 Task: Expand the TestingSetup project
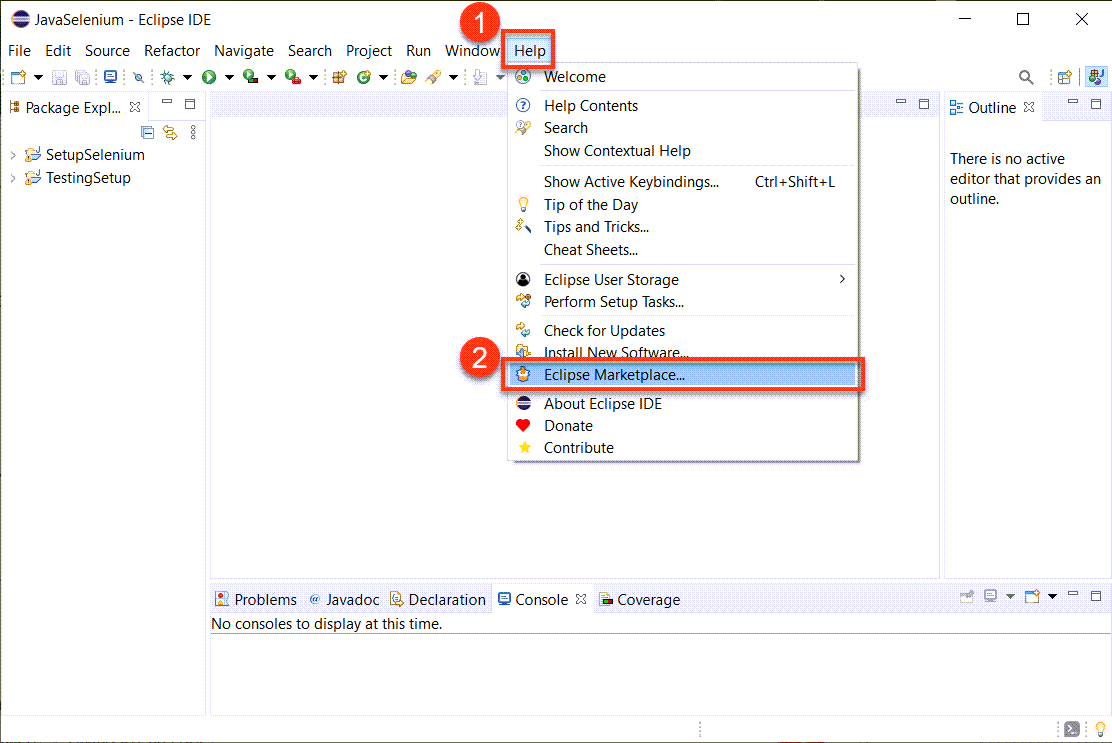[13, 178]
